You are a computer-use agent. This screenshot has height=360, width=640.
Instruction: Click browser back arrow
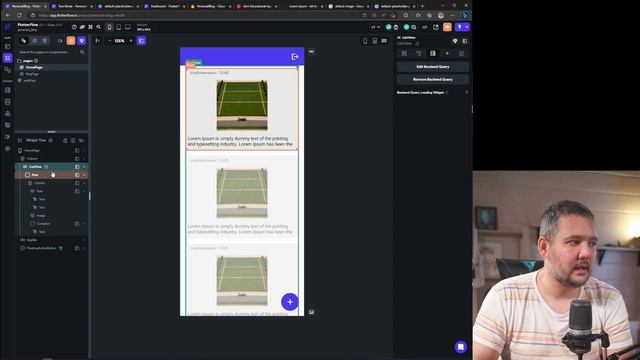[x=8, y=15]
